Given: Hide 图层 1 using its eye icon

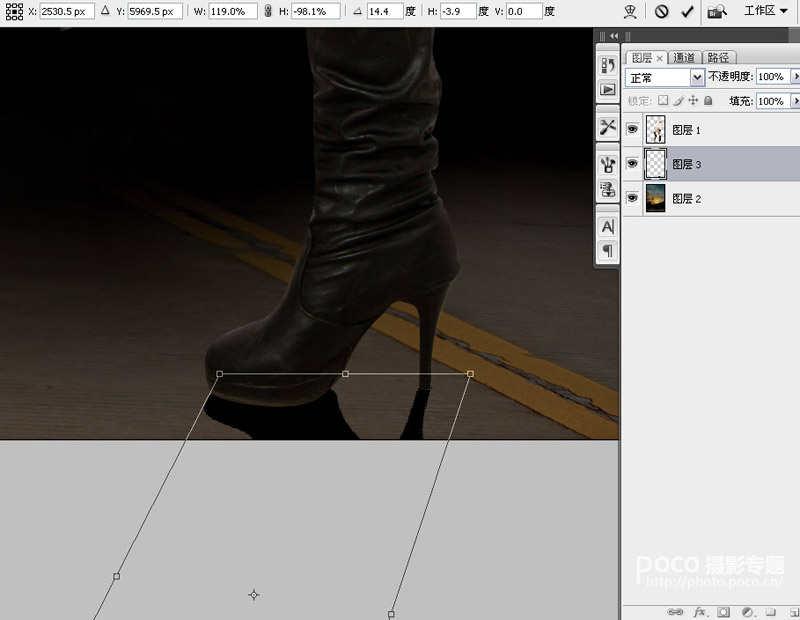Looking at the screenshot, I should click(x=632, y=130).
